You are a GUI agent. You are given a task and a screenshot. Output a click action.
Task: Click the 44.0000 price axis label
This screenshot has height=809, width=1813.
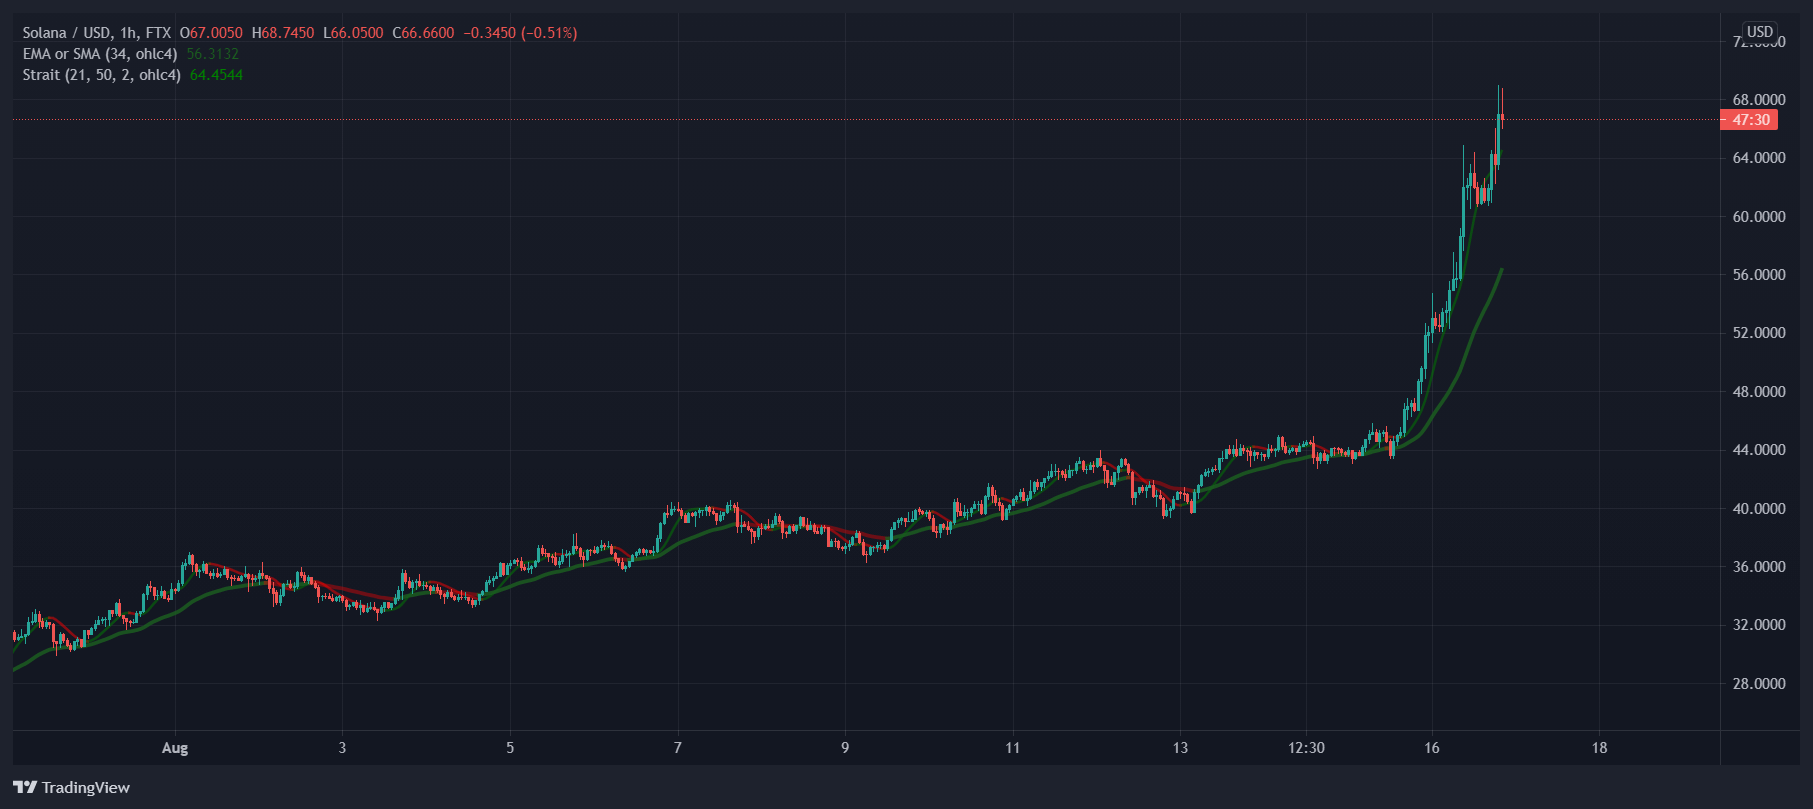point(1759,450)
